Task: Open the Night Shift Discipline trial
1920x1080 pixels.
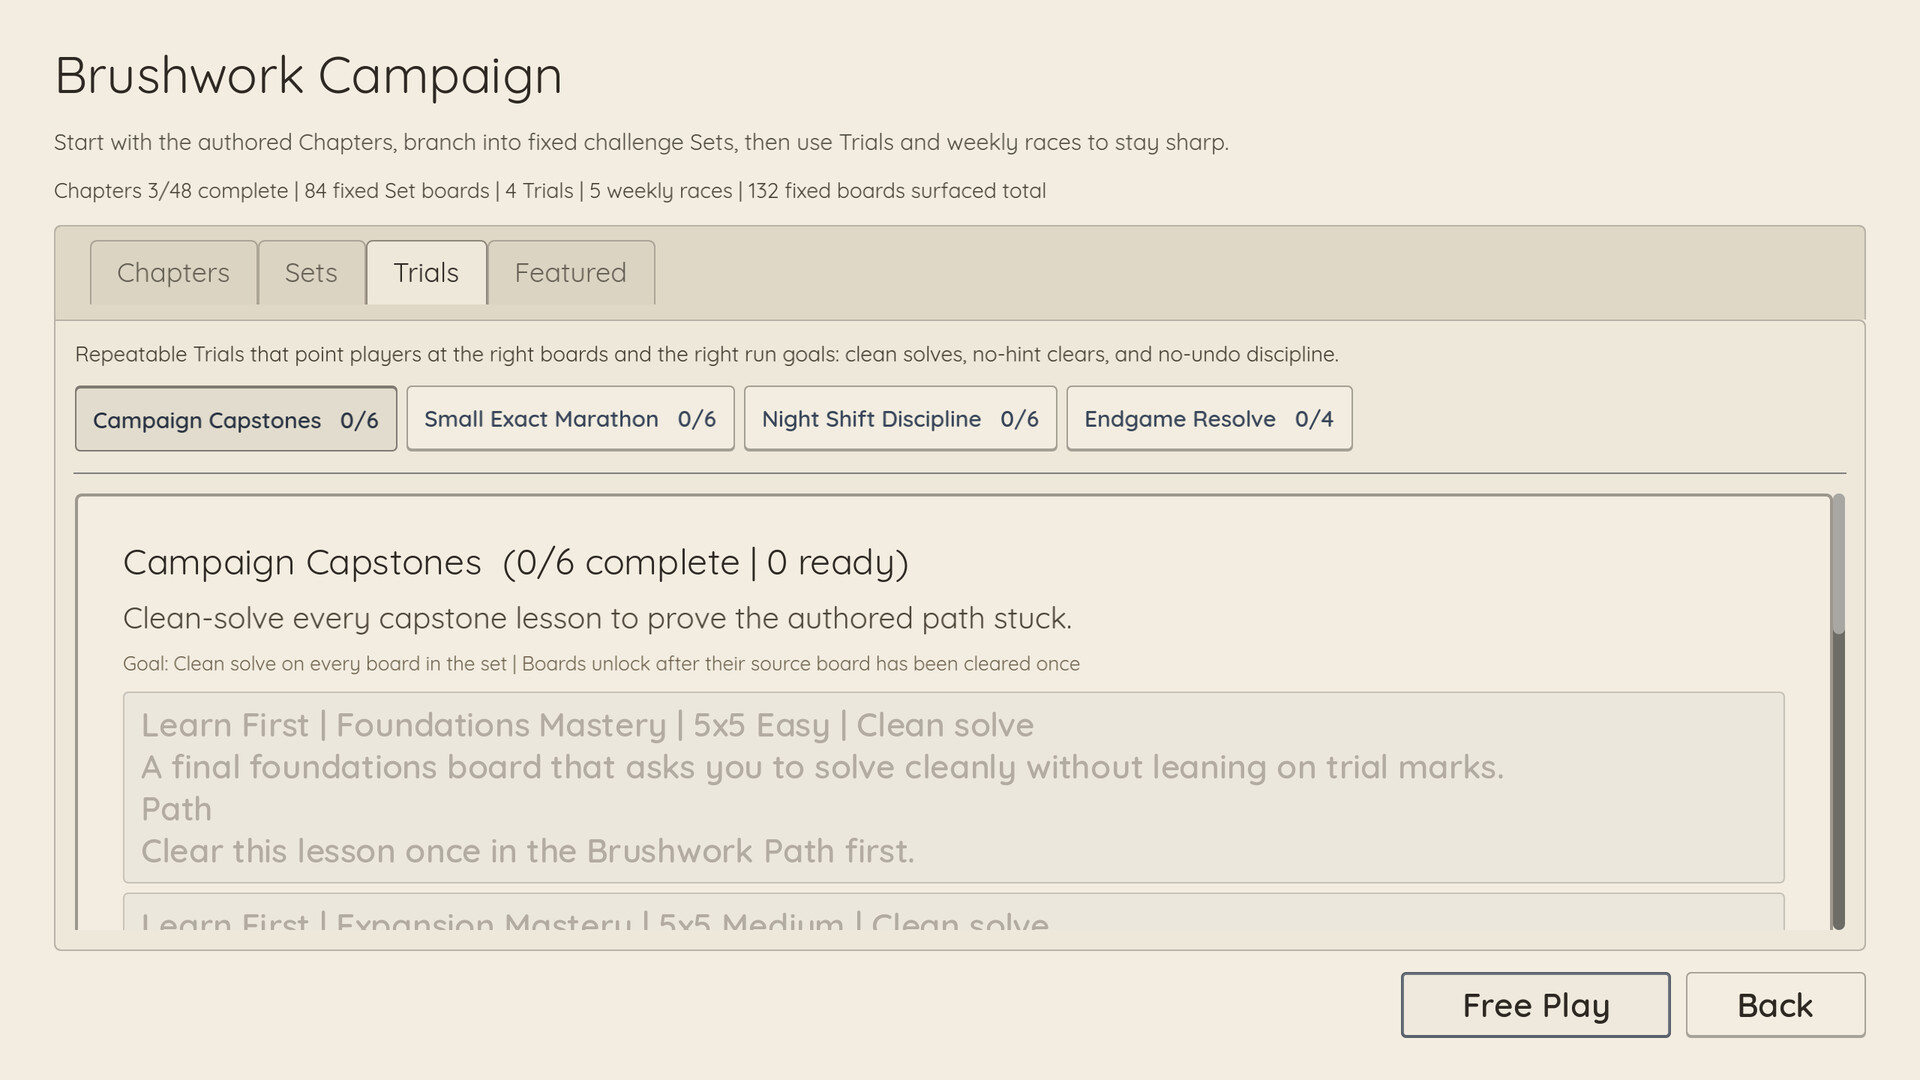Action: point(900,419)
